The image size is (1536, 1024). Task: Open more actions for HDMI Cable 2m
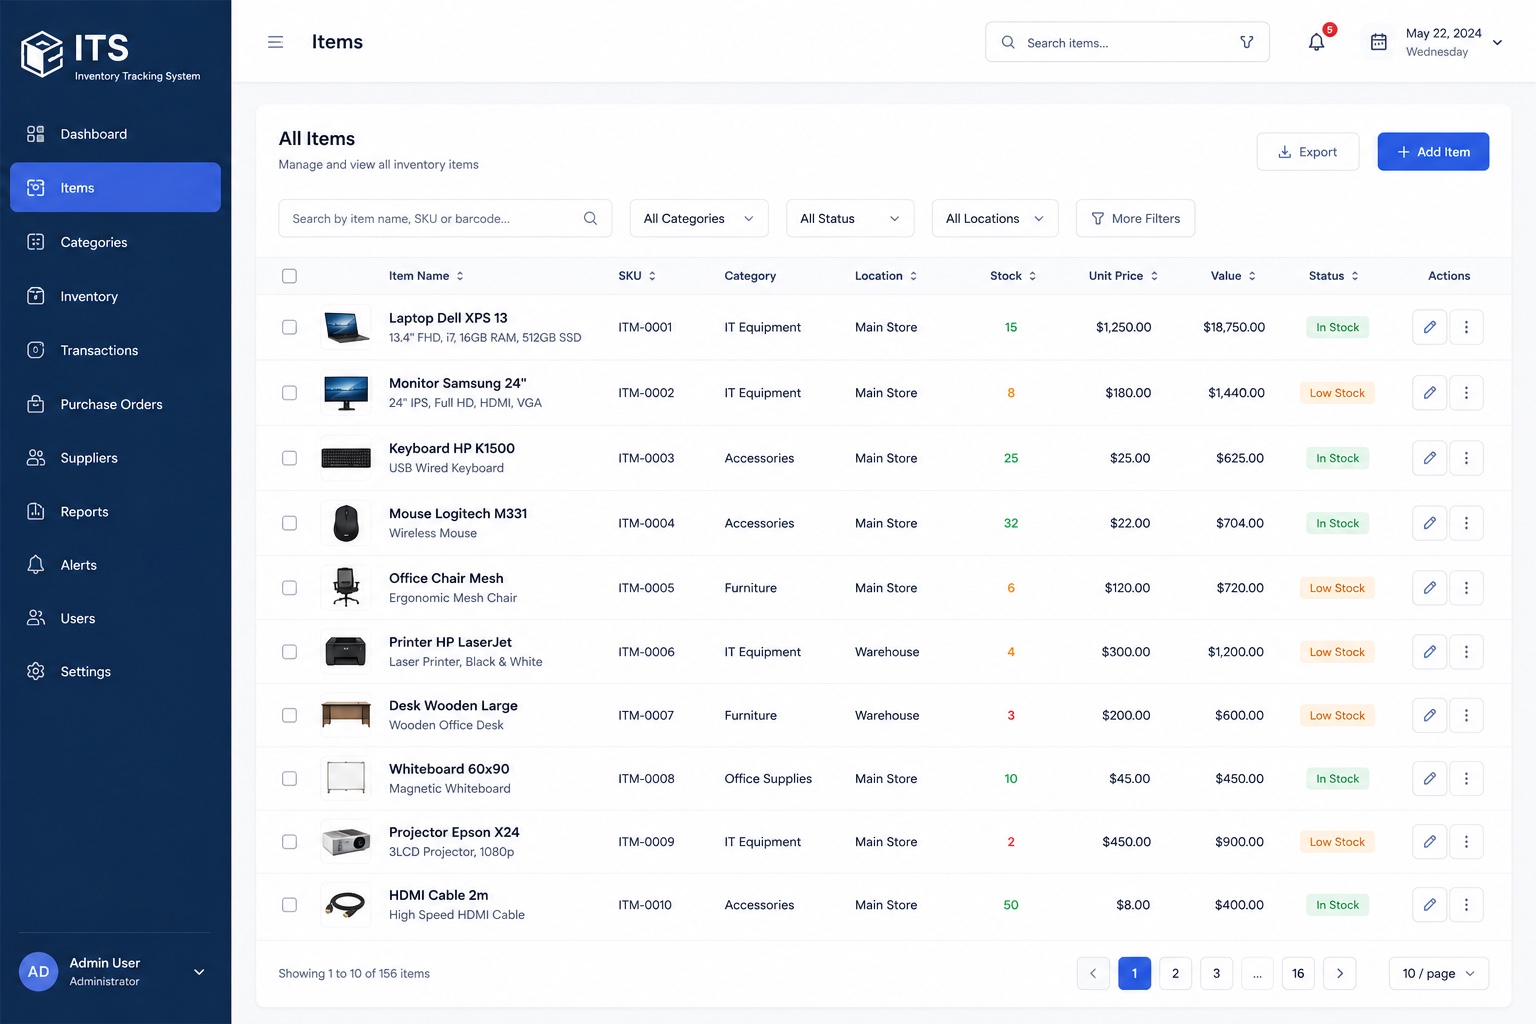1466,905
